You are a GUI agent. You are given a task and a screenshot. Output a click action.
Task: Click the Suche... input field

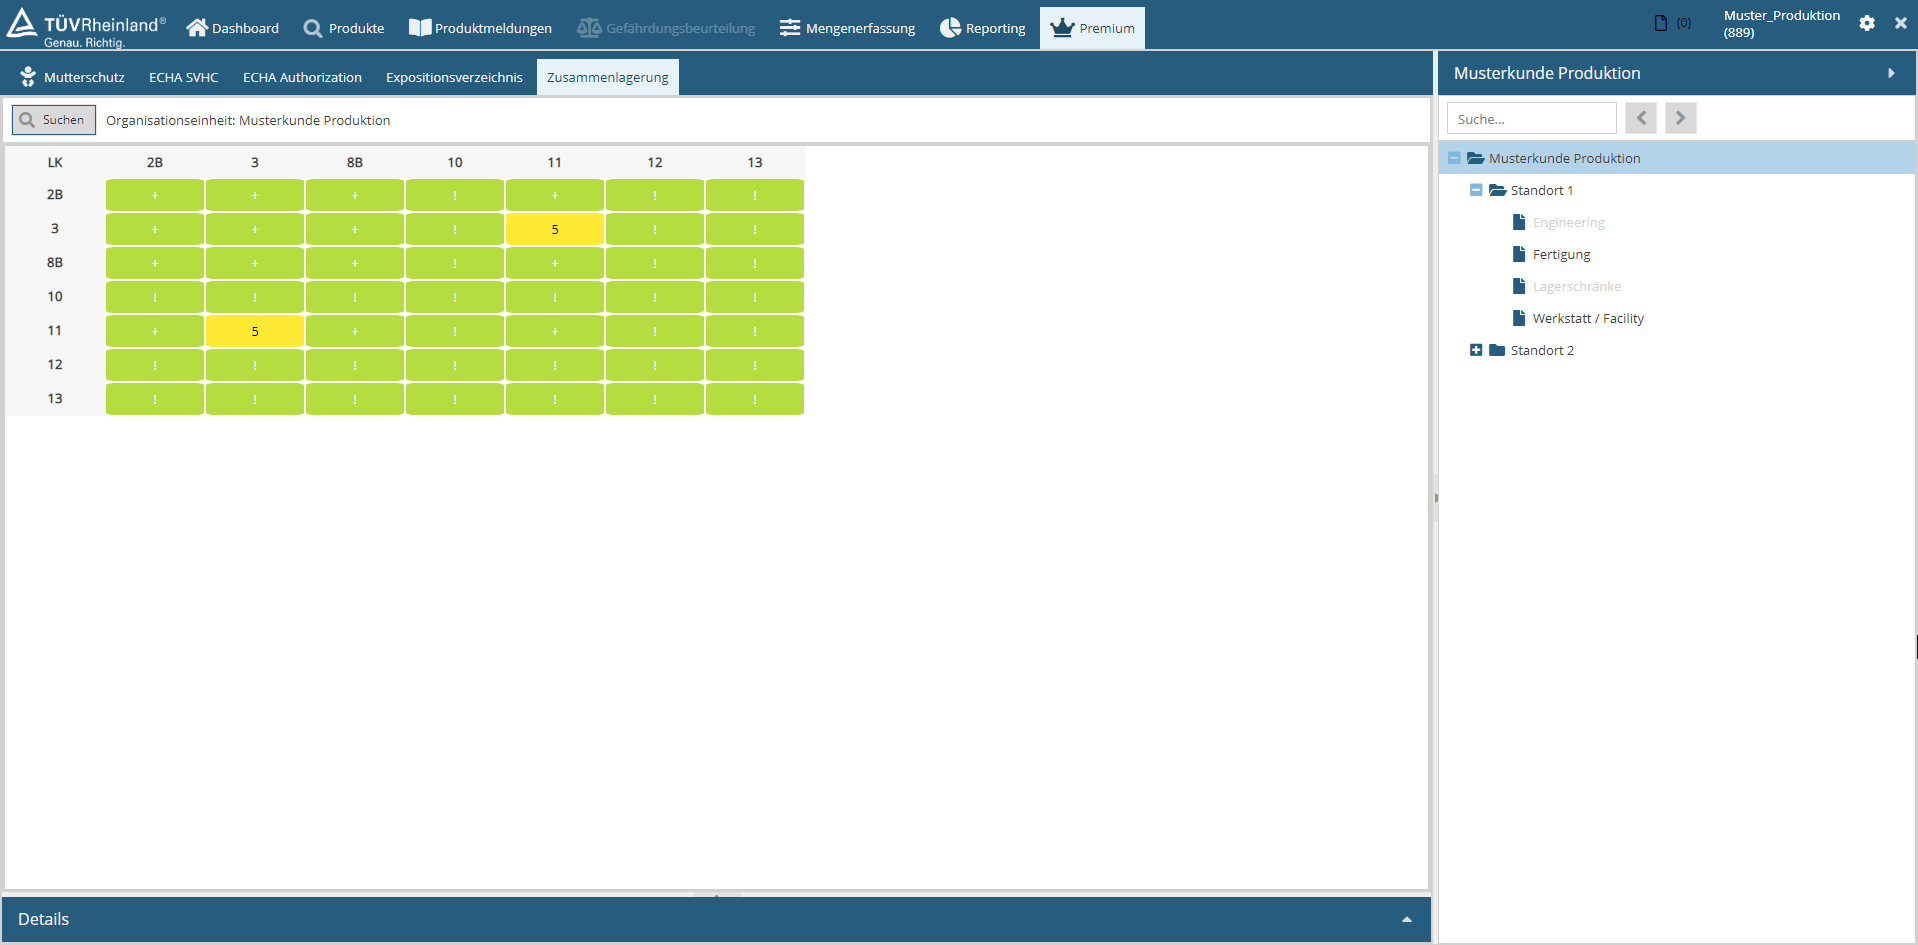[1531, 119]
